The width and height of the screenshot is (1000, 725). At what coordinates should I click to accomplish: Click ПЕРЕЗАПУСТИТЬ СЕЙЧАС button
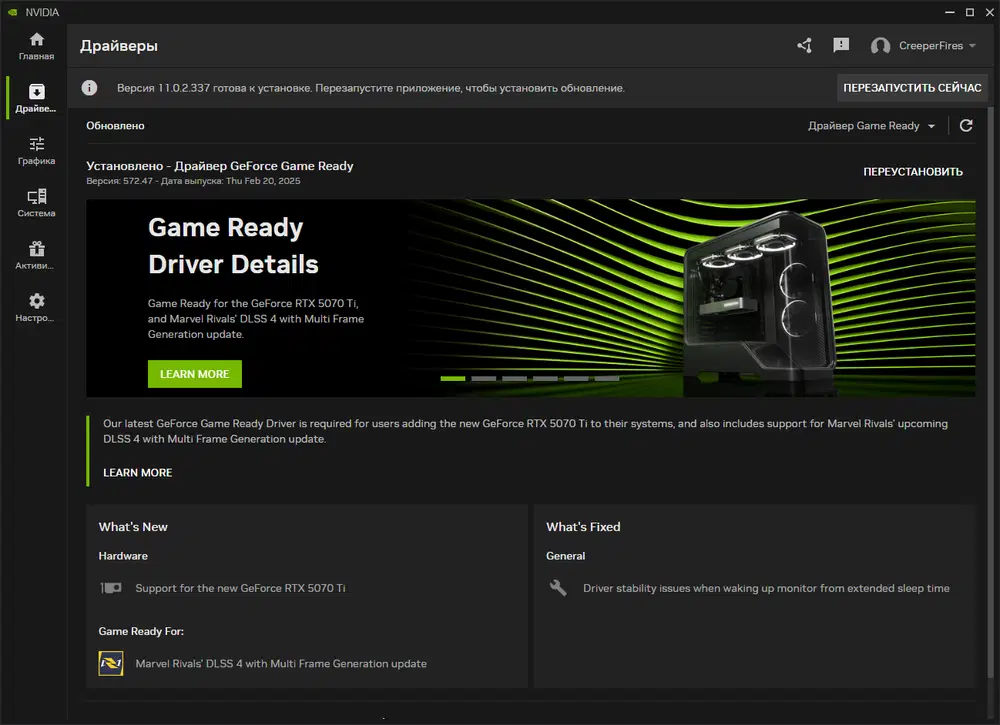point(912,88)
